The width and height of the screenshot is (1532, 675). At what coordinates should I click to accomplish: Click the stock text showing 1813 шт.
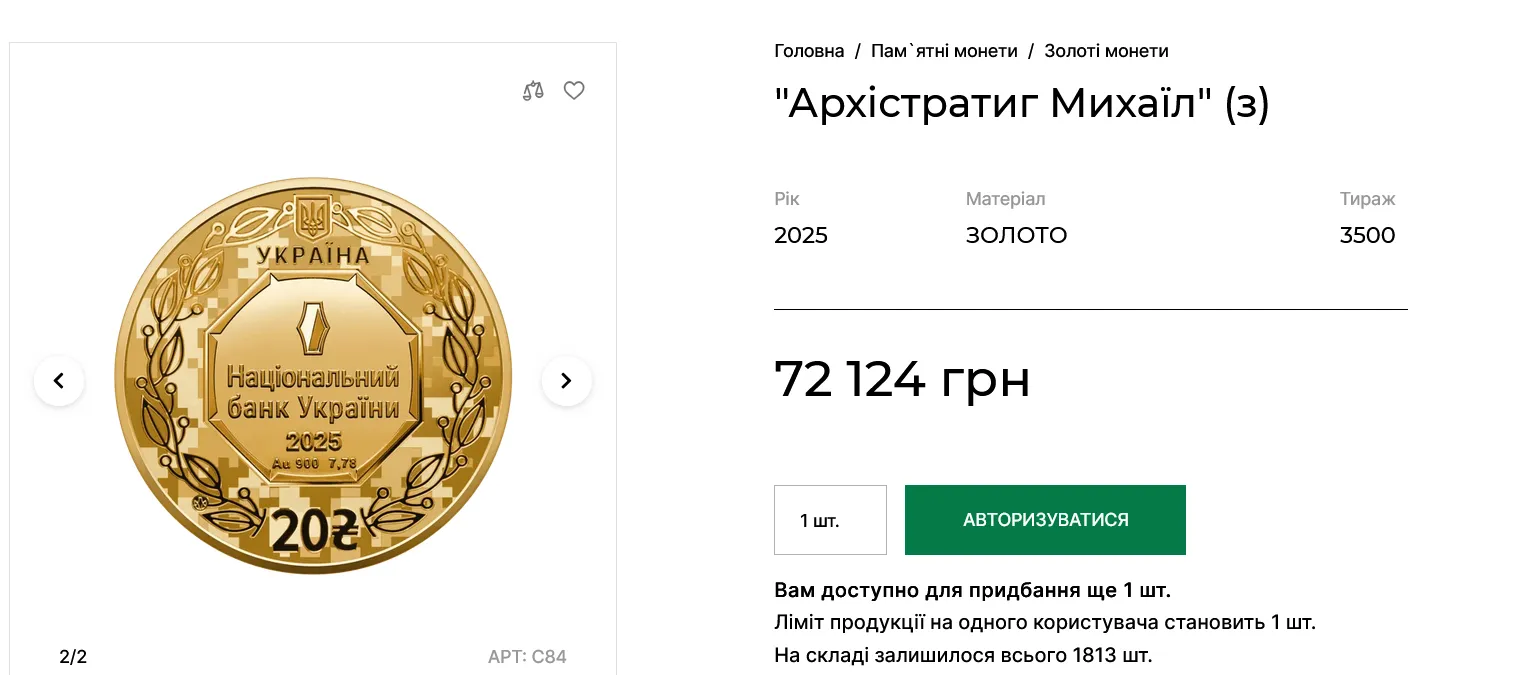coord(961,656)
